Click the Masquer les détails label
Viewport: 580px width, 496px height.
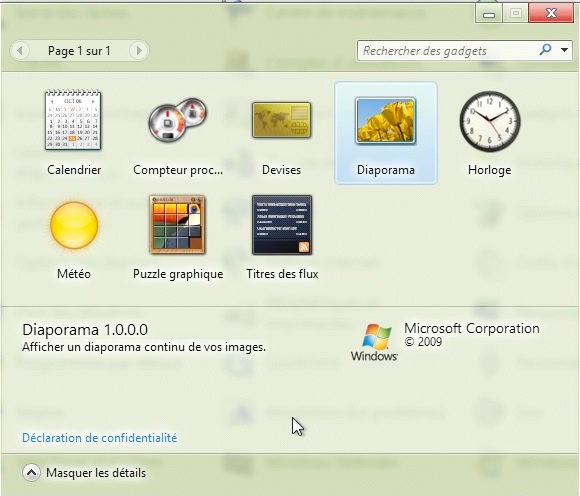pos(96,473)
